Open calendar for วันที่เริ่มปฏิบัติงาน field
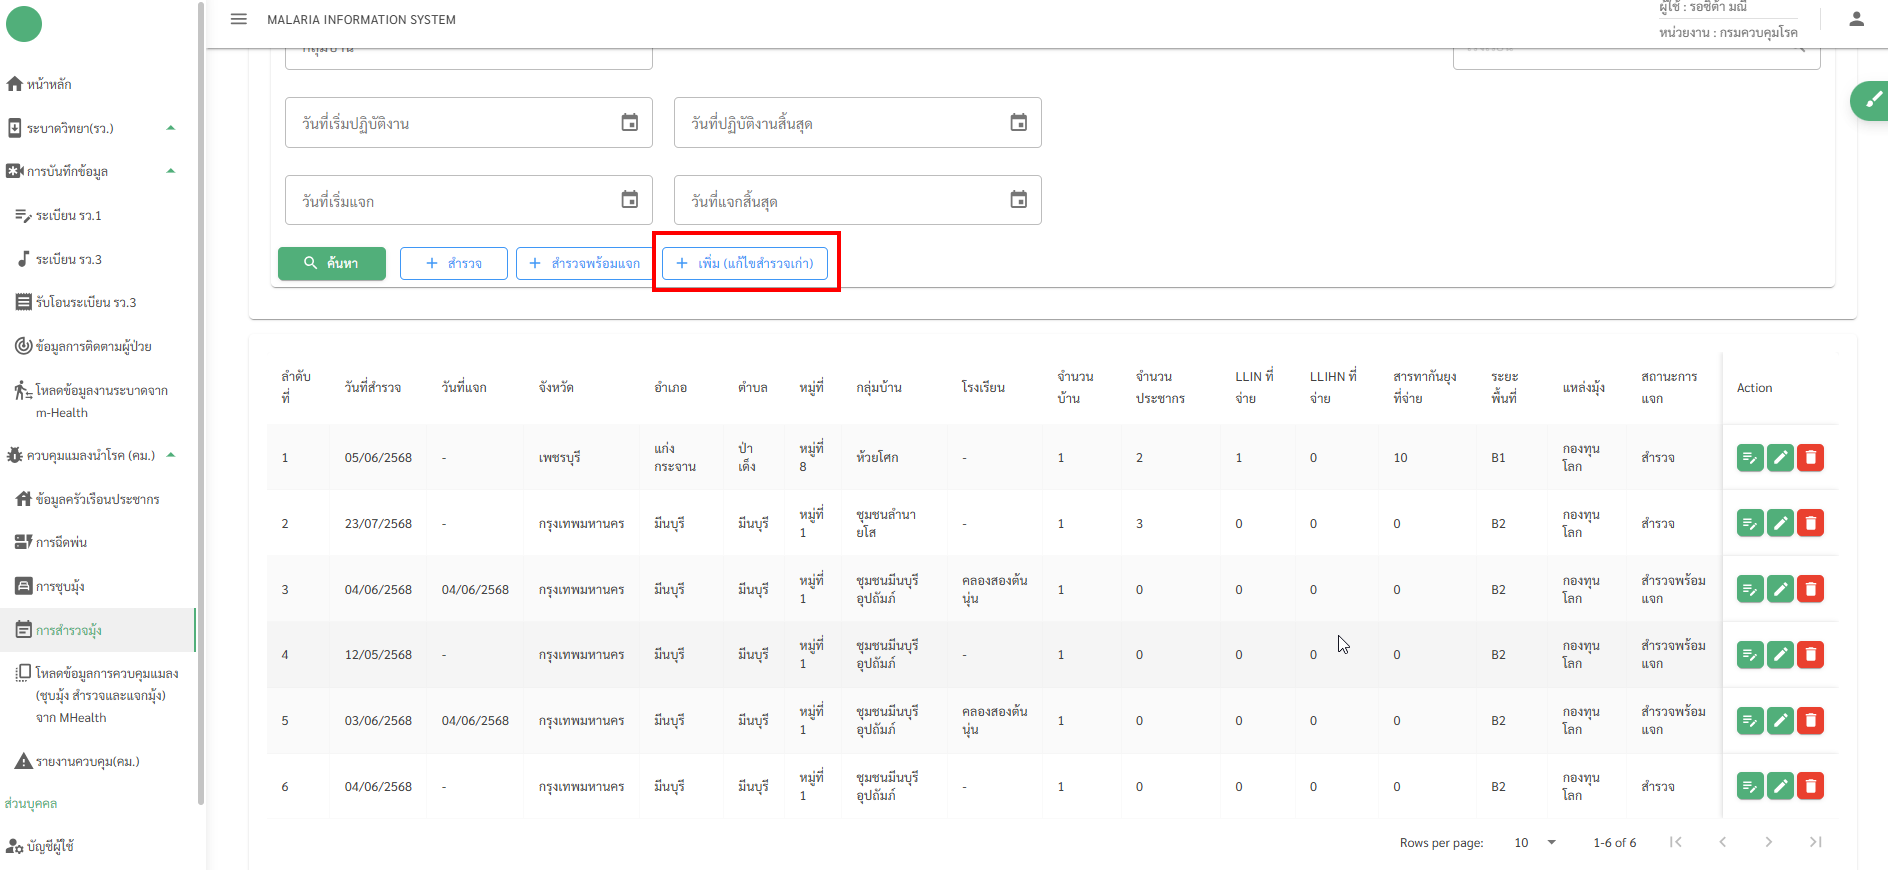This screenshot has width=1888, height=870. tap(629, 123)
